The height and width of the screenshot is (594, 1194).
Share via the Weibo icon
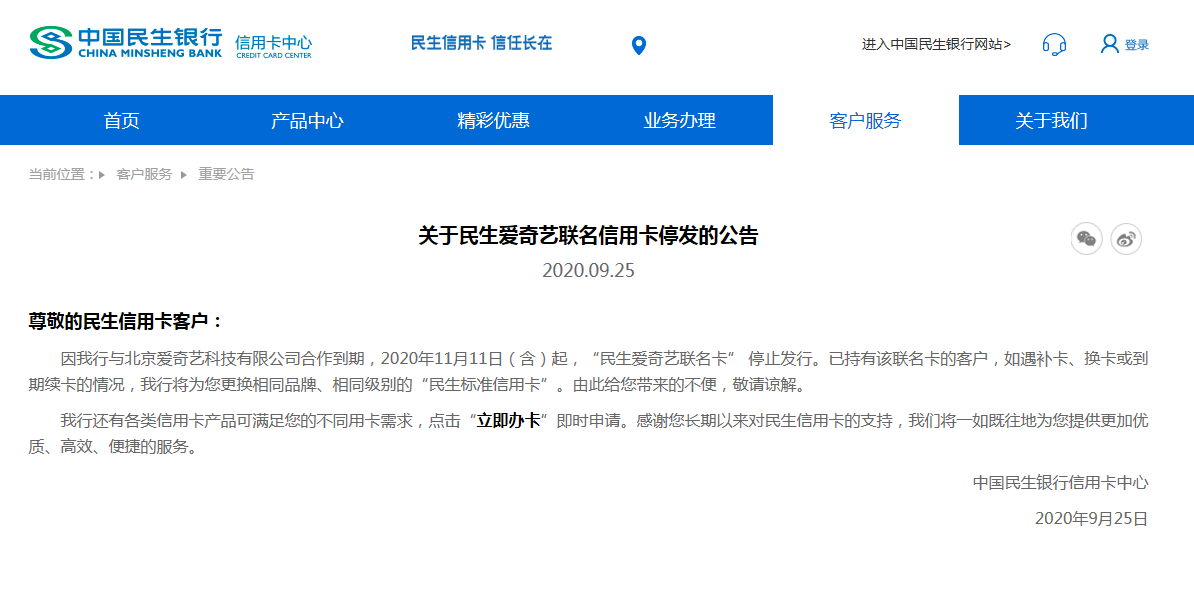pyautogui.click(x=1125, y=239)
